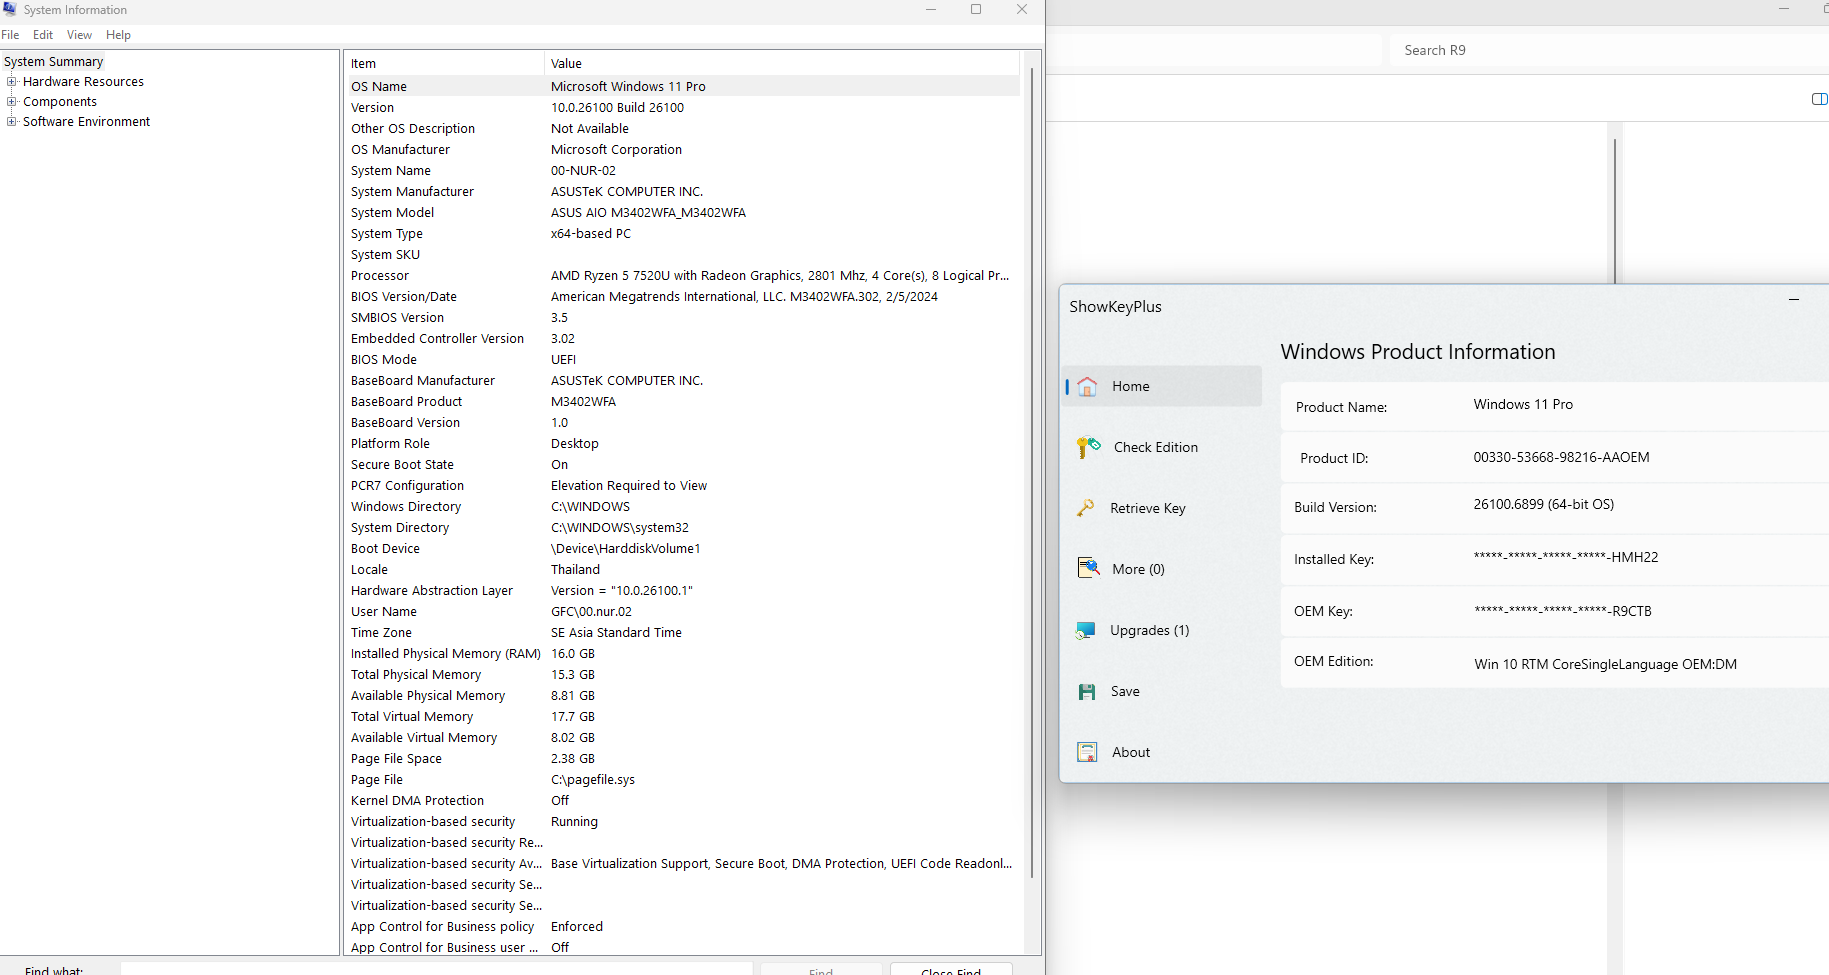The image size is (1829, 975).
Task: Click the System Information details vertical scrollbar
Action: [1031, 470]
